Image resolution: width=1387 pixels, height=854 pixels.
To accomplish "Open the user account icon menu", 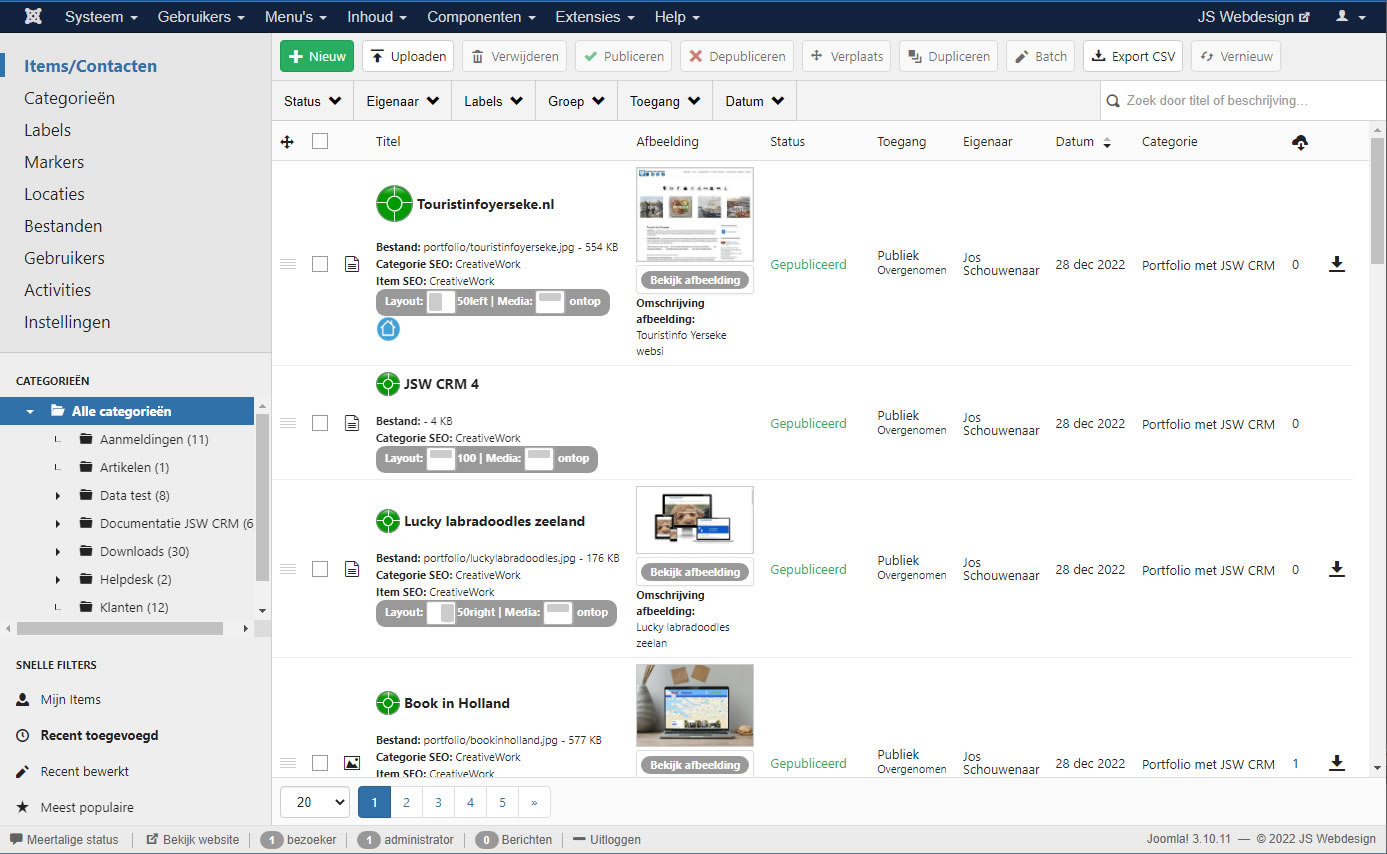I will click(x=1350, y=17).
